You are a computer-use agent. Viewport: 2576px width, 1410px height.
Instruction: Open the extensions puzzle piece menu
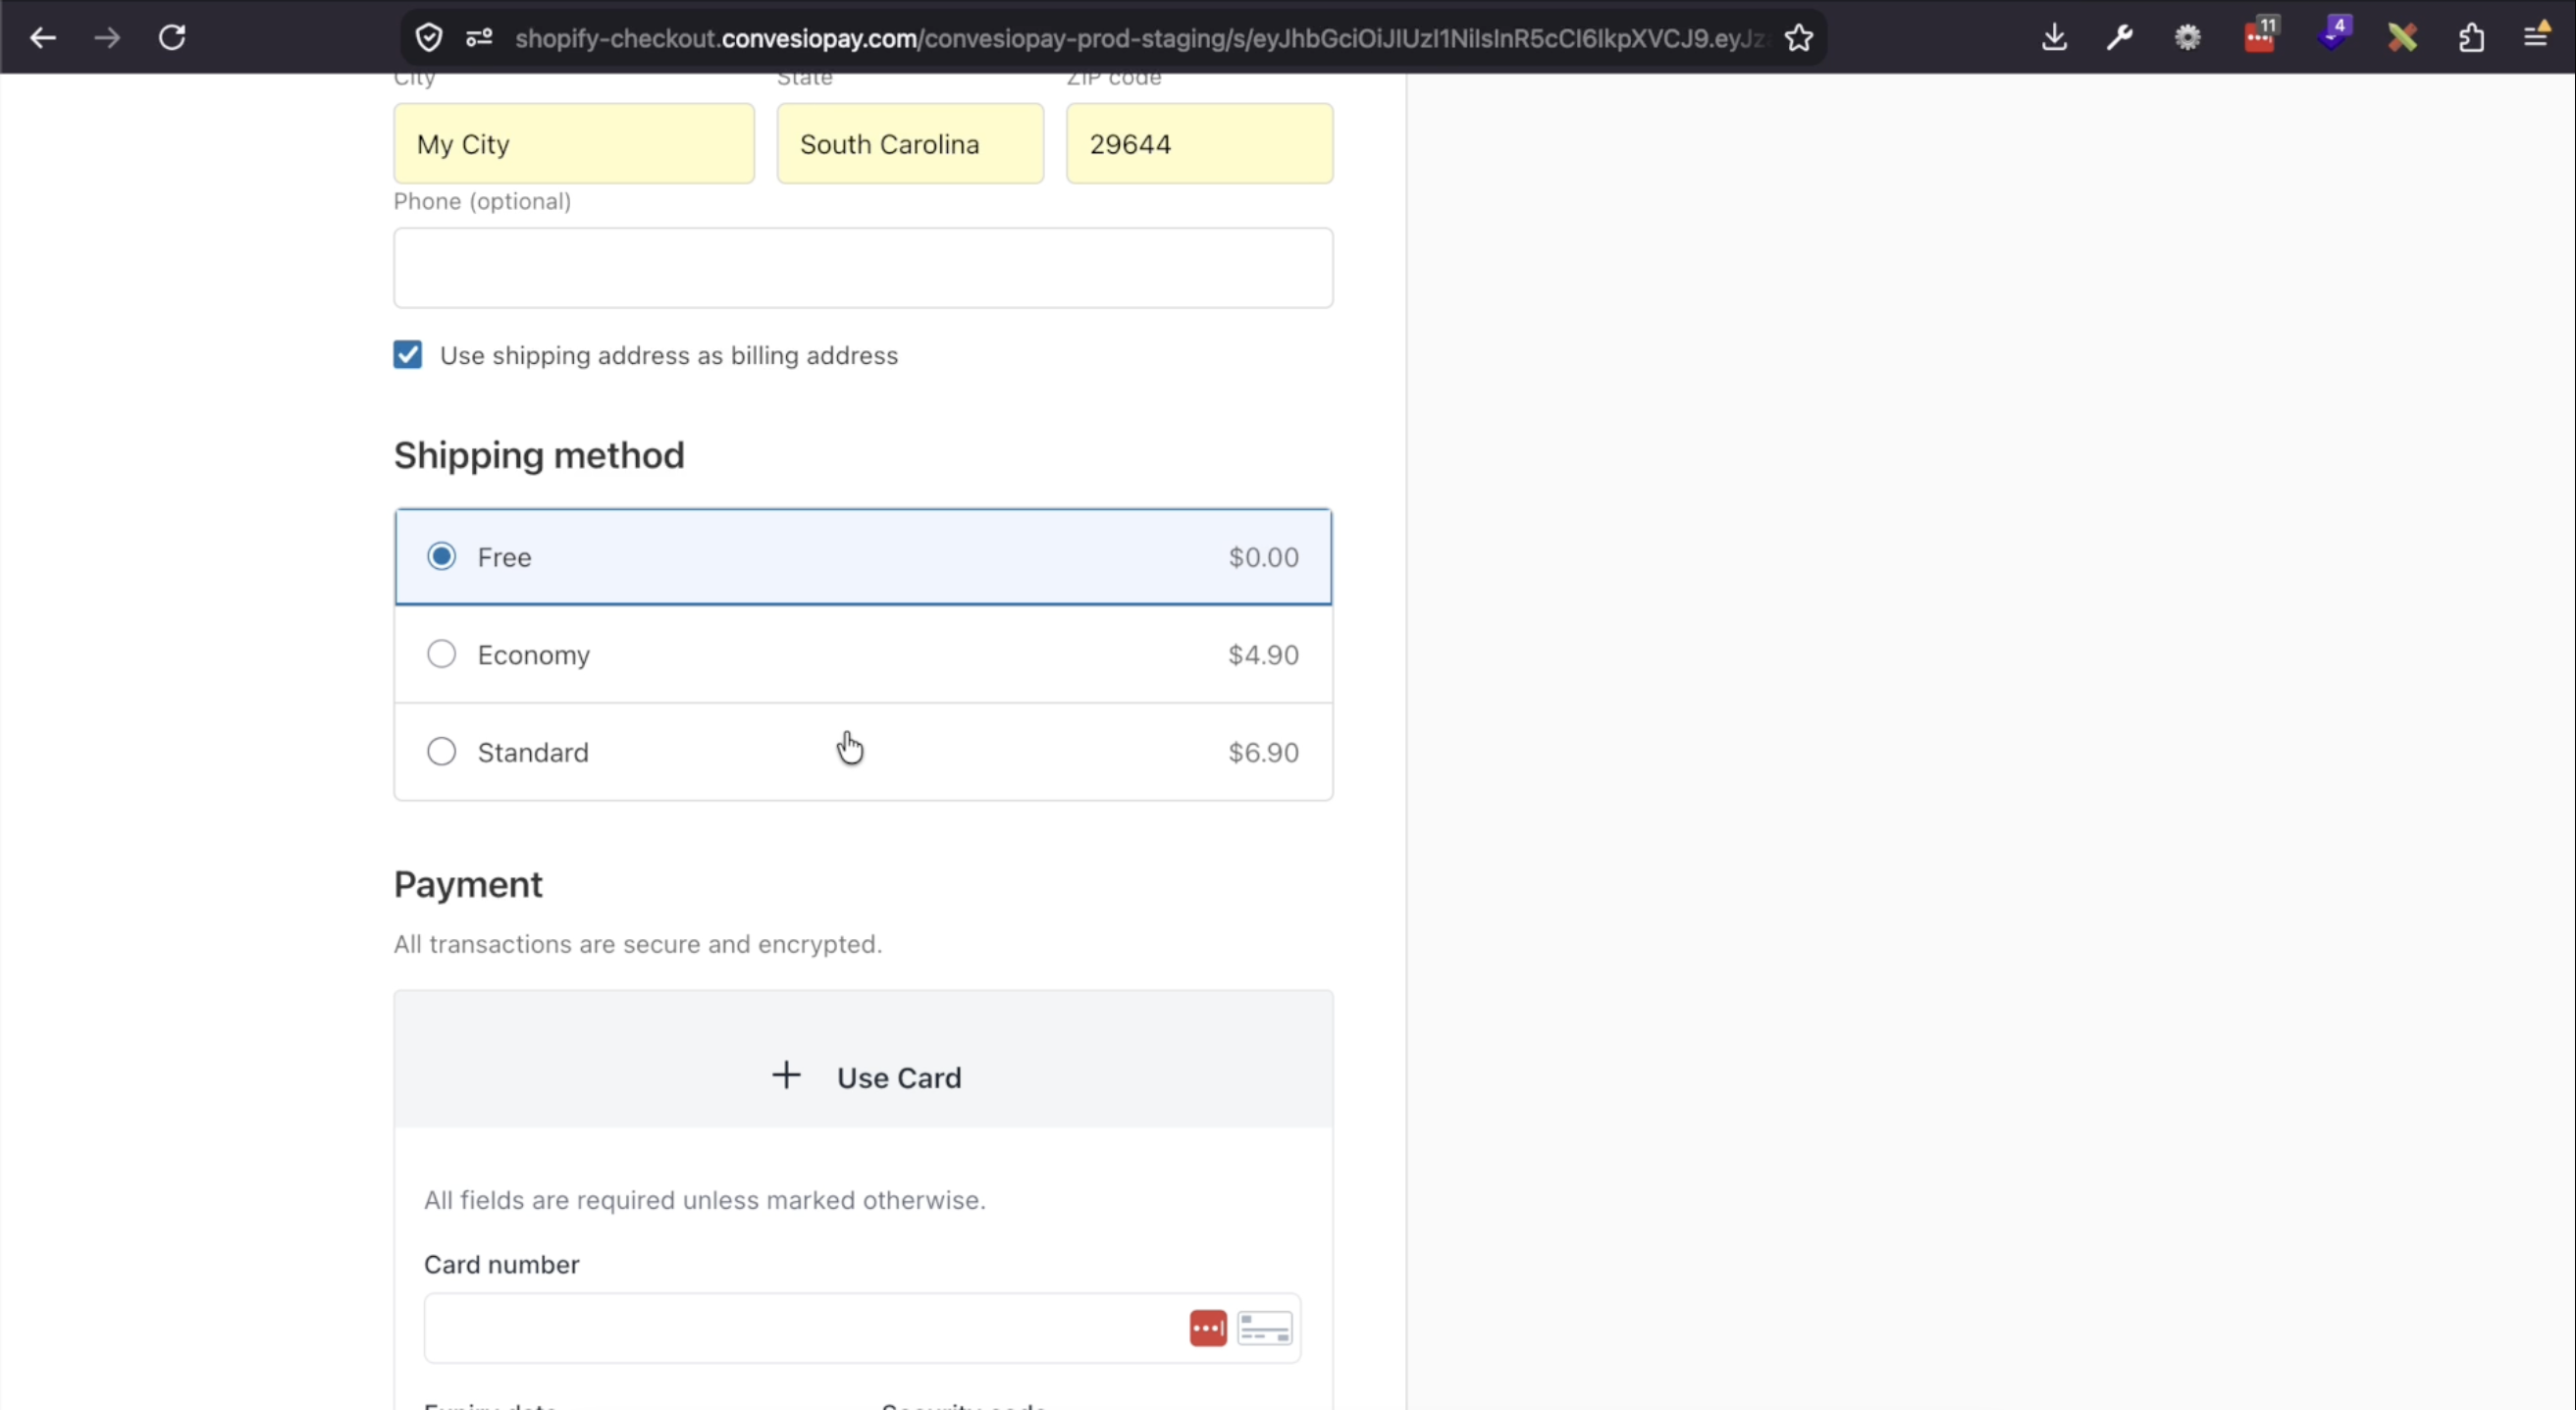2471,38
